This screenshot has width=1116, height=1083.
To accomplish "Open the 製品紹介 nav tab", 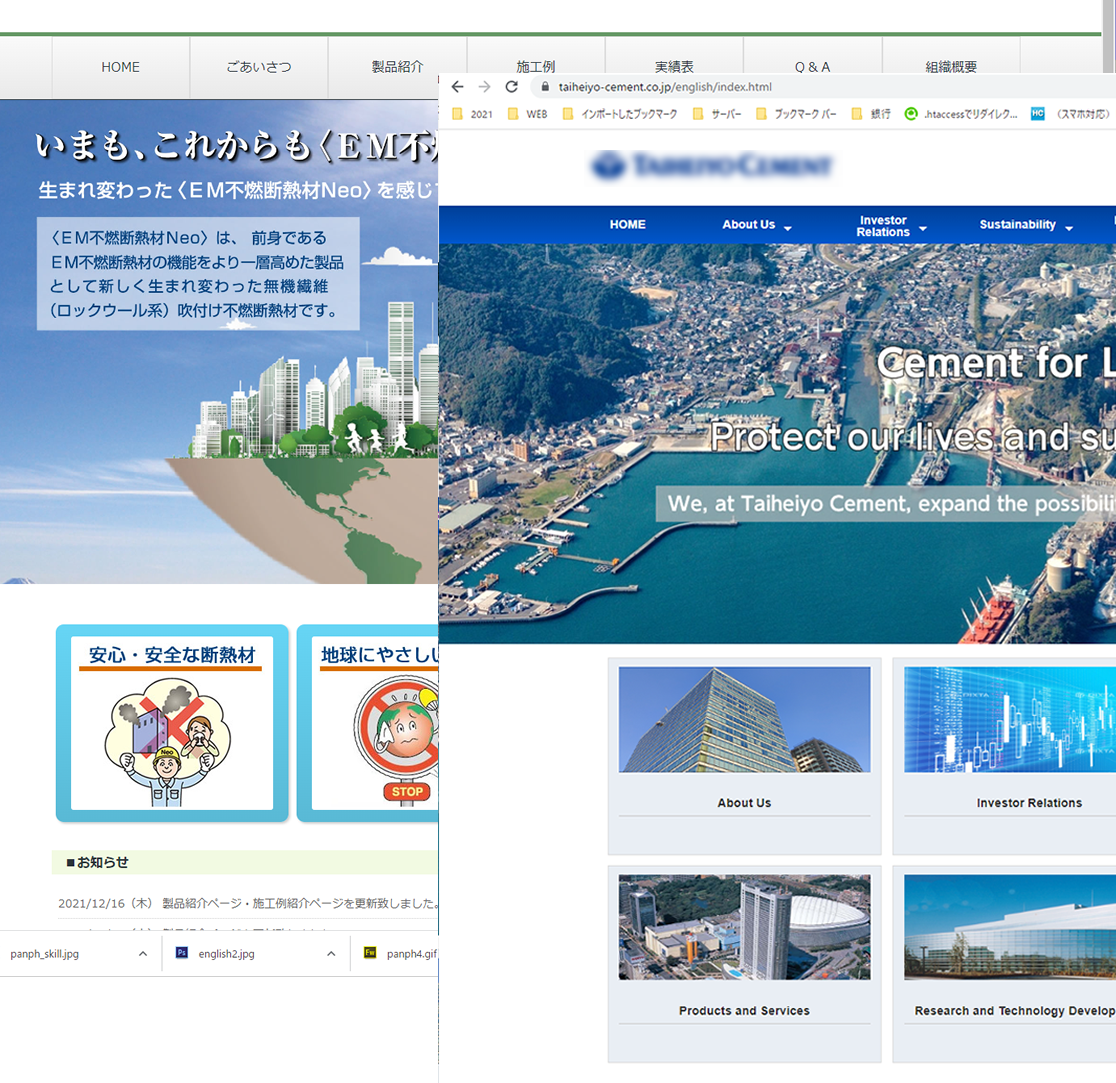I will [x=397, y=67].
